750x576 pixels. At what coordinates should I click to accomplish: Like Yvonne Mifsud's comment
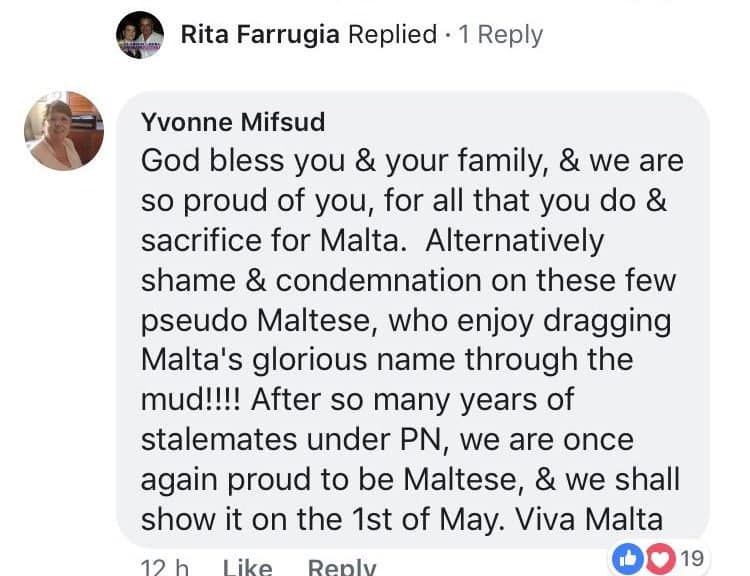[x=246, y=567]
